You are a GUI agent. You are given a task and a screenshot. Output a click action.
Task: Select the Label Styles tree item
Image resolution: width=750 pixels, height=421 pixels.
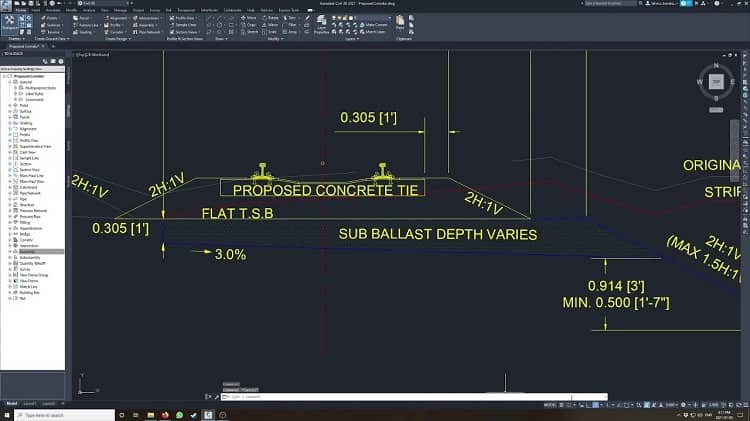click(34, 94)
